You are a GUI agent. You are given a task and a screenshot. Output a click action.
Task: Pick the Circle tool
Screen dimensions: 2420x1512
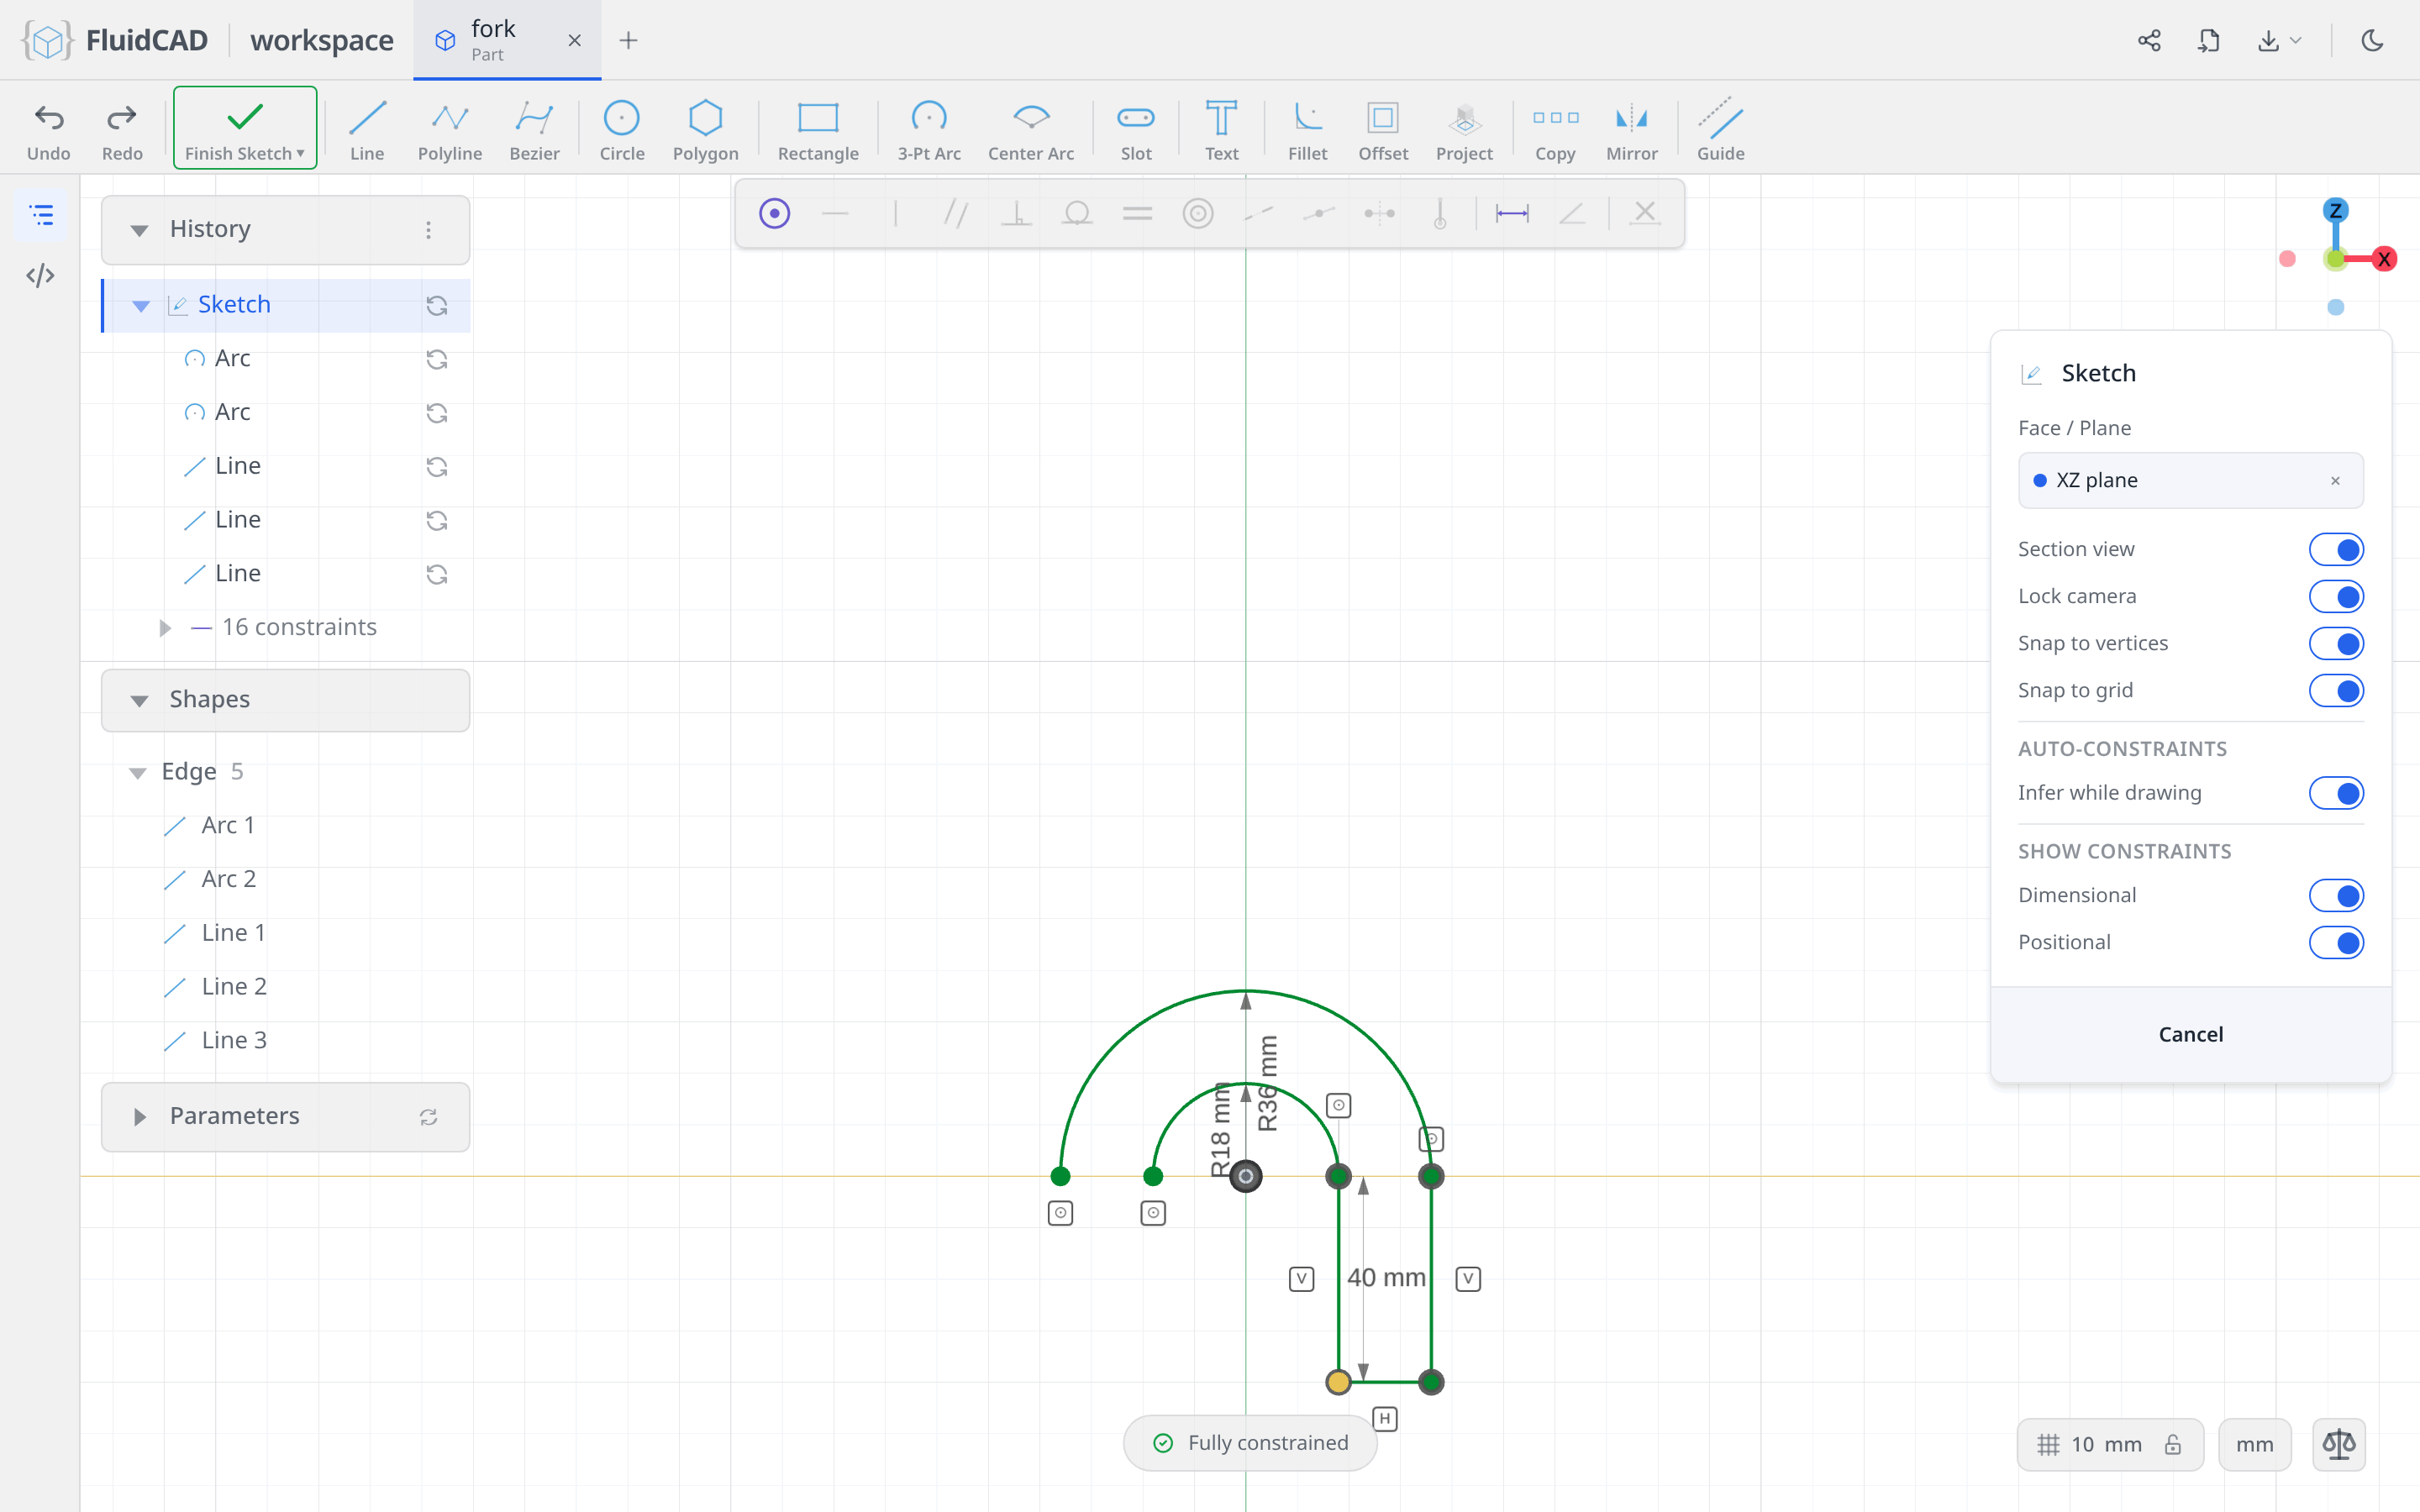[621, 129]
